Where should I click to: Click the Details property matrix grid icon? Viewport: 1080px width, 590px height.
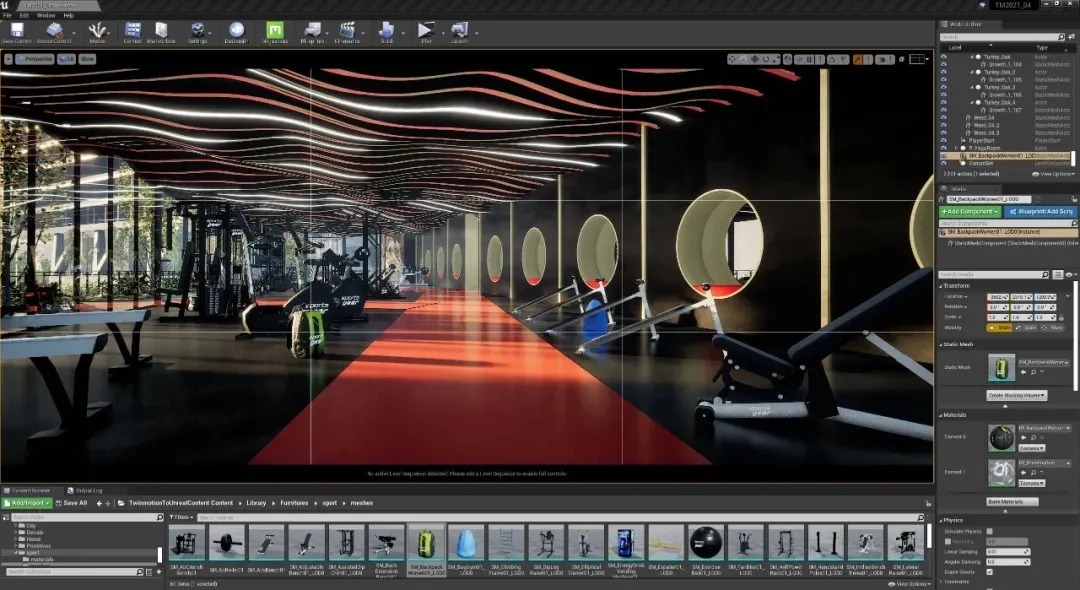click(x=1058, y=275)
